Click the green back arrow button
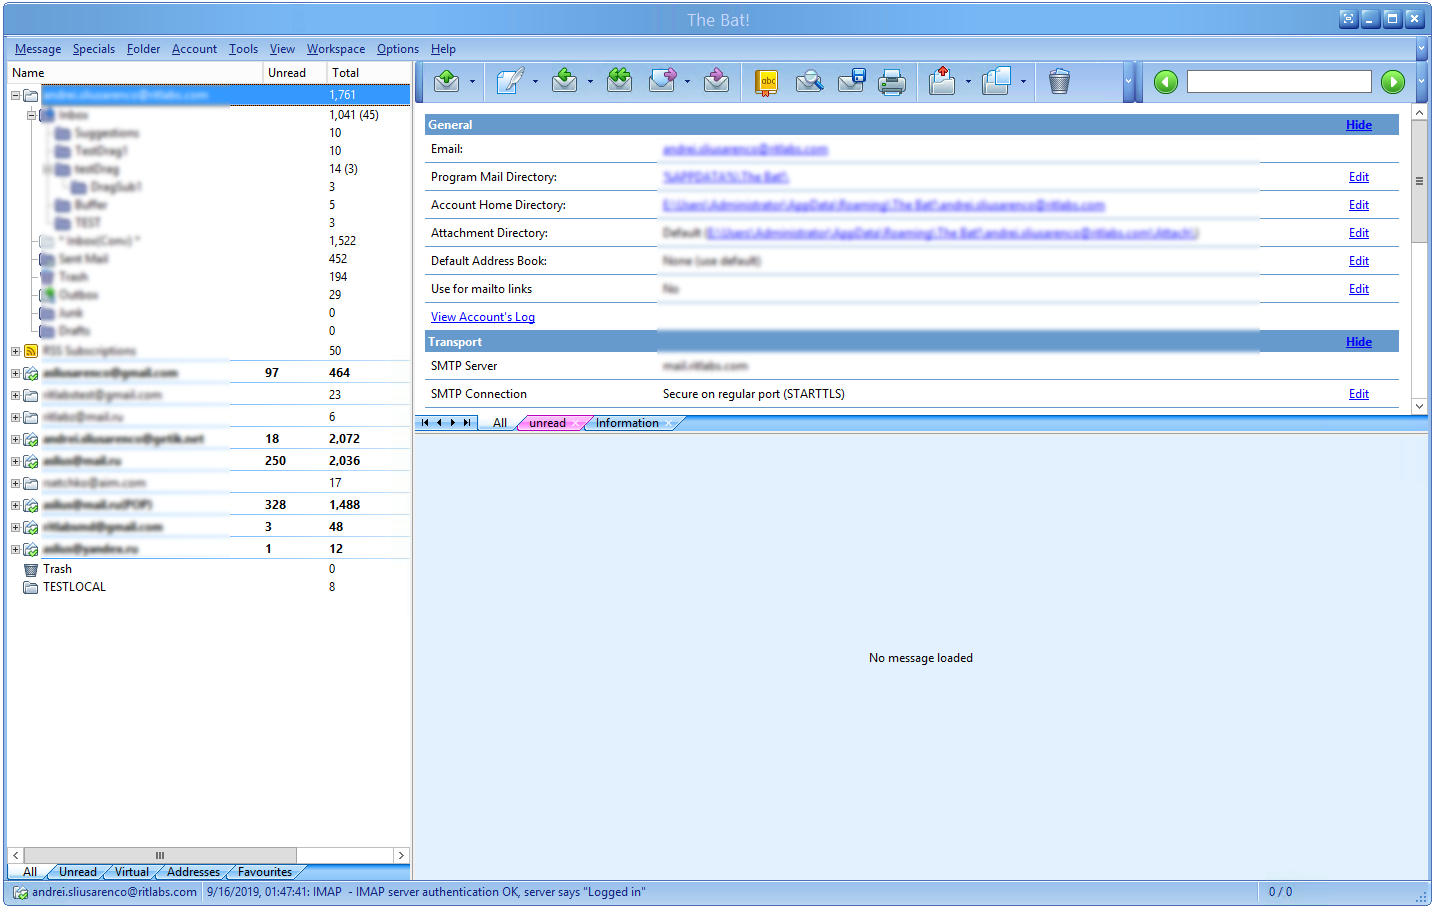 click(x=1165, y=82)
